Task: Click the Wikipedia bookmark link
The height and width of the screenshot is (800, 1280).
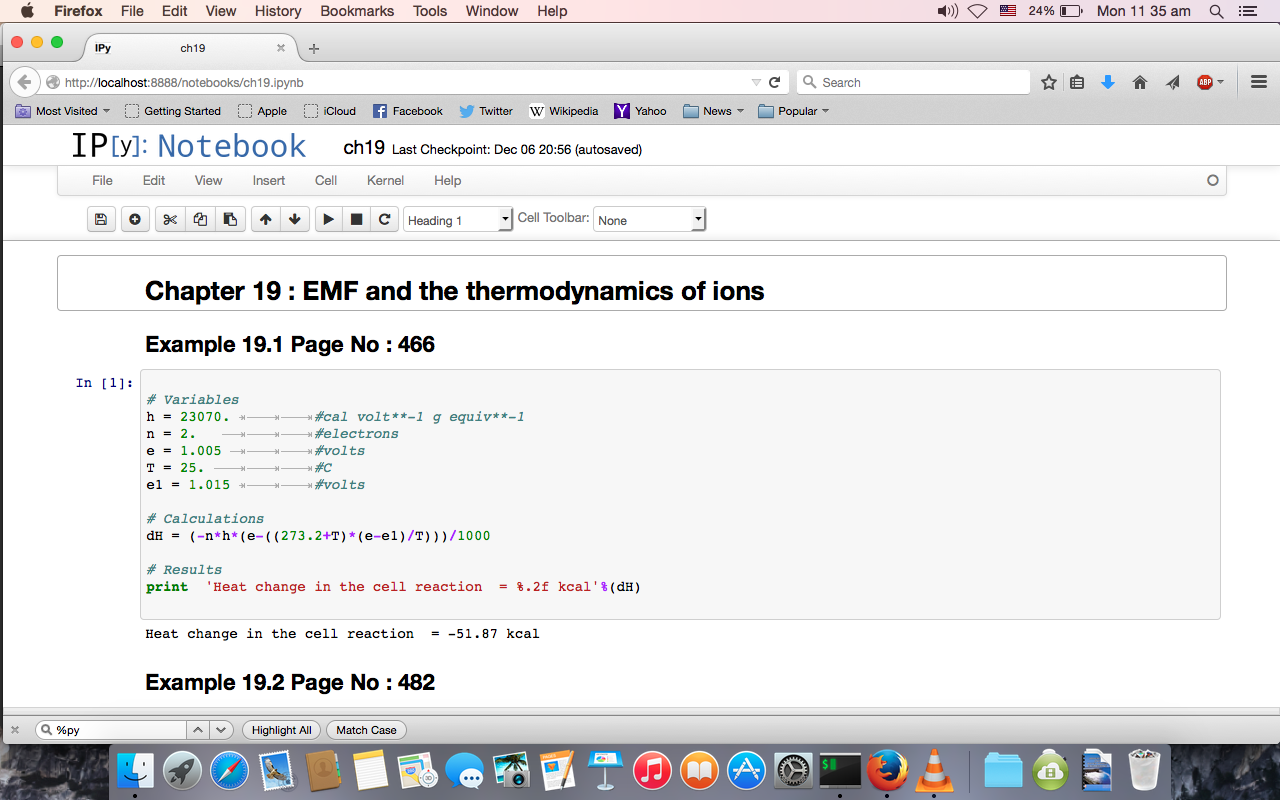Action: (564, 111)
